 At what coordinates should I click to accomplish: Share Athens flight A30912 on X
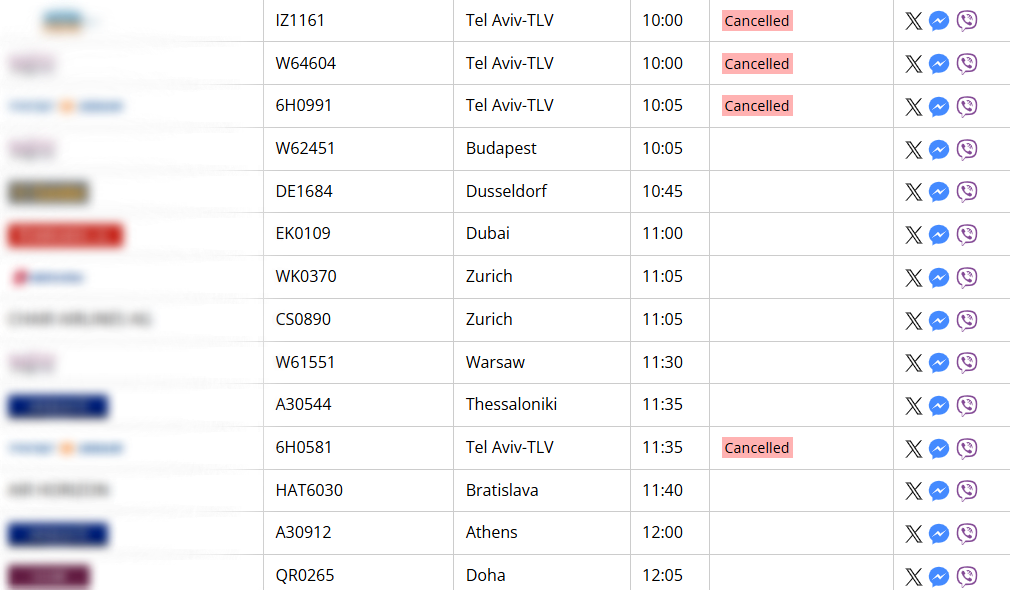coord(913,534)
